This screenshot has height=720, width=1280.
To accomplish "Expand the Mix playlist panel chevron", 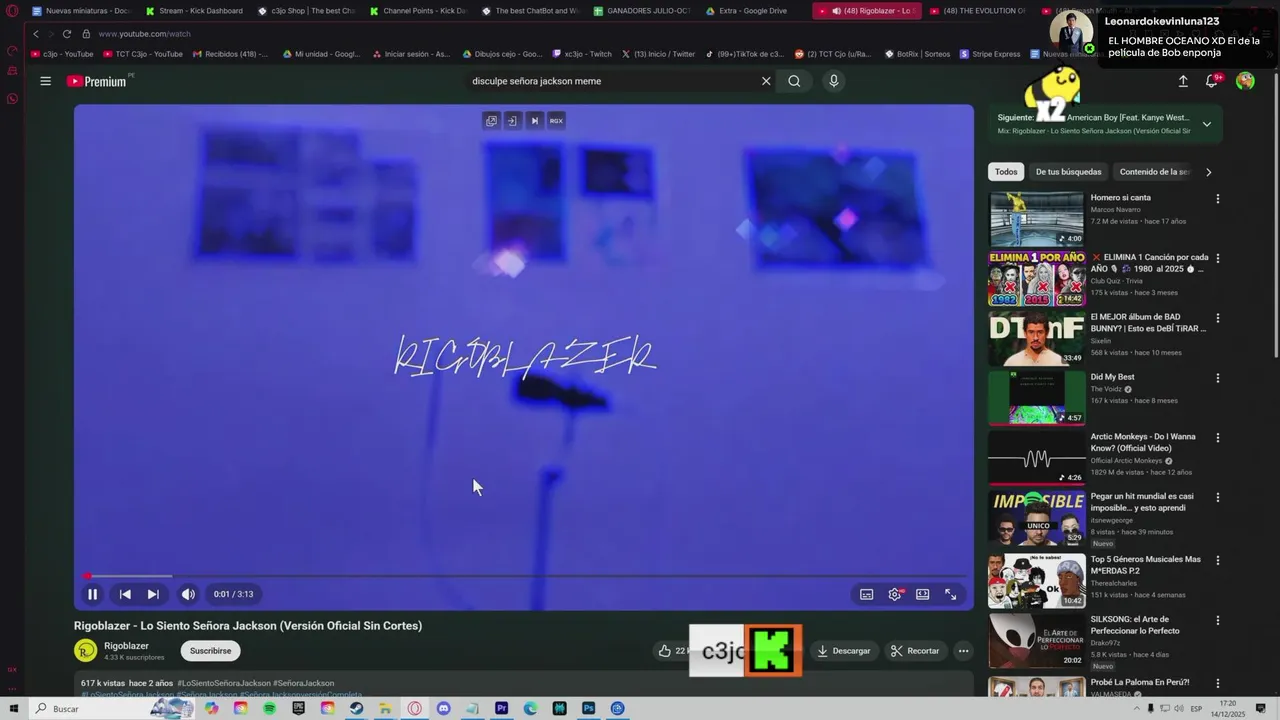I will click(x=1207, y=124).
